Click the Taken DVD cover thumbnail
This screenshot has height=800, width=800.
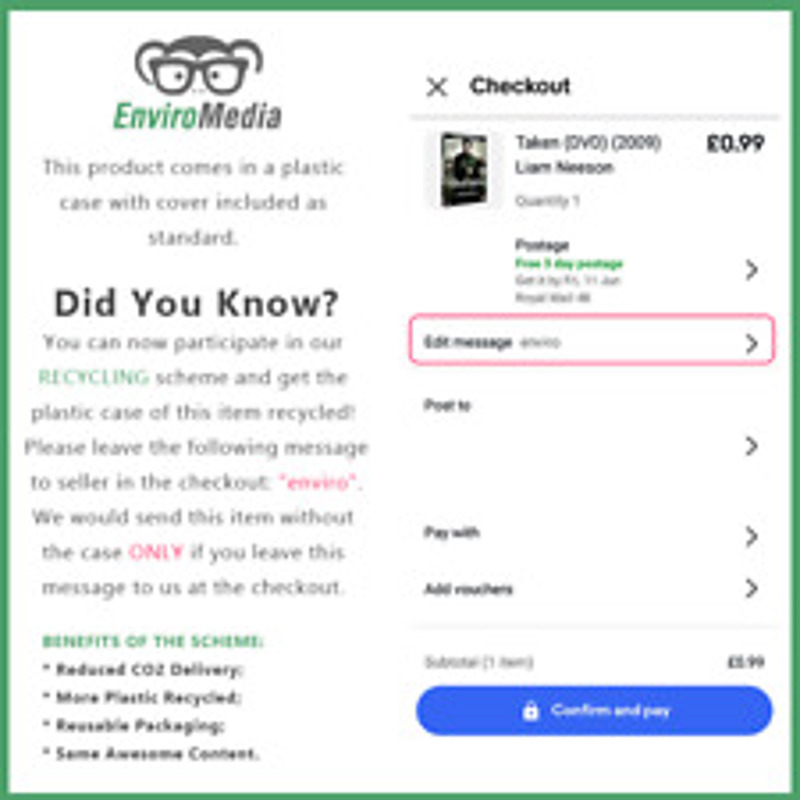[463, 169]
